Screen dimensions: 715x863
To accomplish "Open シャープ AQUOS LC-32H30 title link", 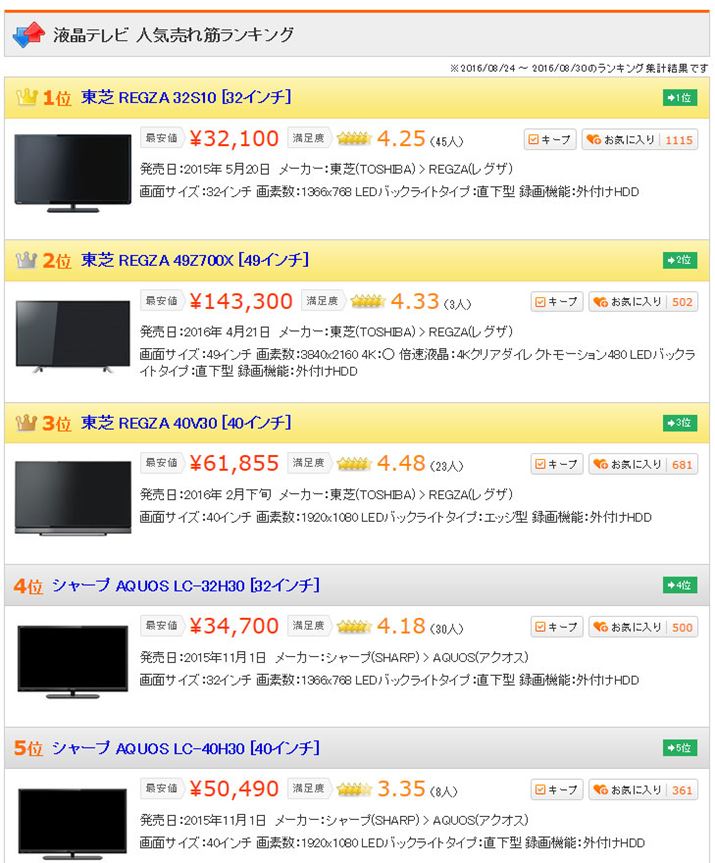I will [x=185, y=585].
